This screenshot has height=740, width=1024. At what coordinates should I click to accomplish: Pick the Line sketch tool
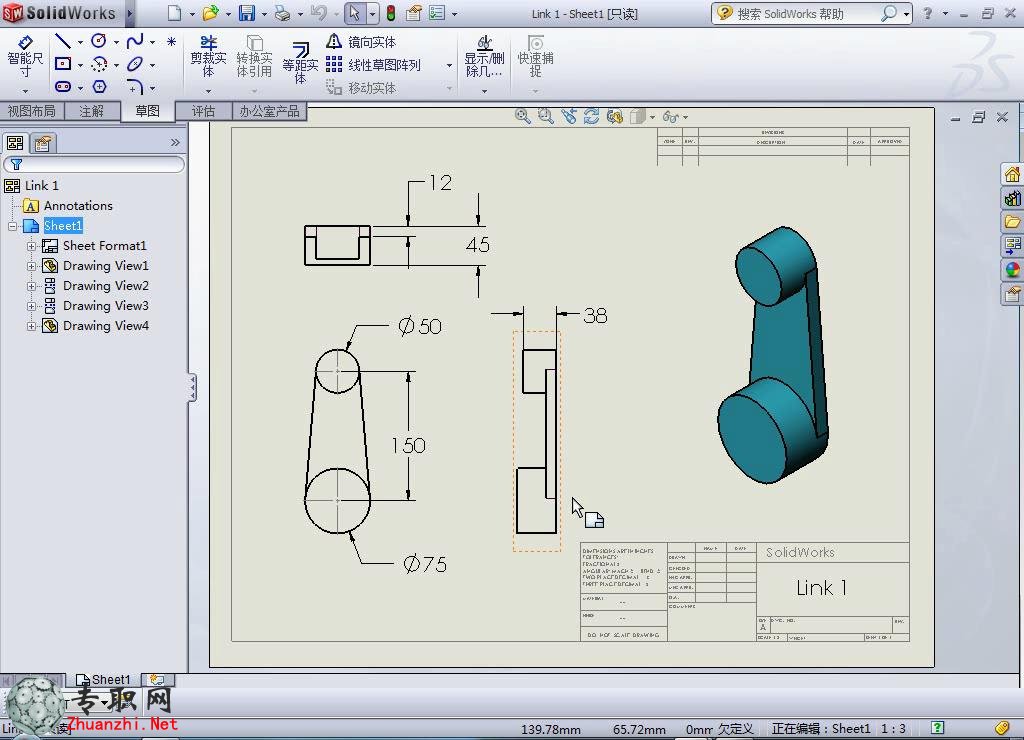pyautogui.click(x=63, y=42)
